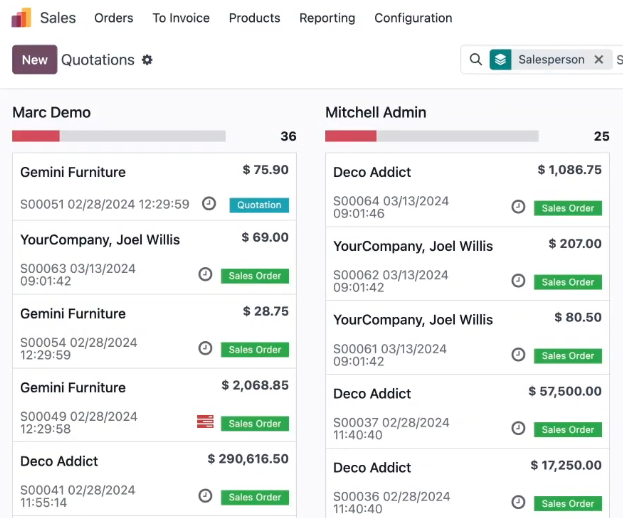Open the Sales menu
The image size is (623, 518).
58,18
